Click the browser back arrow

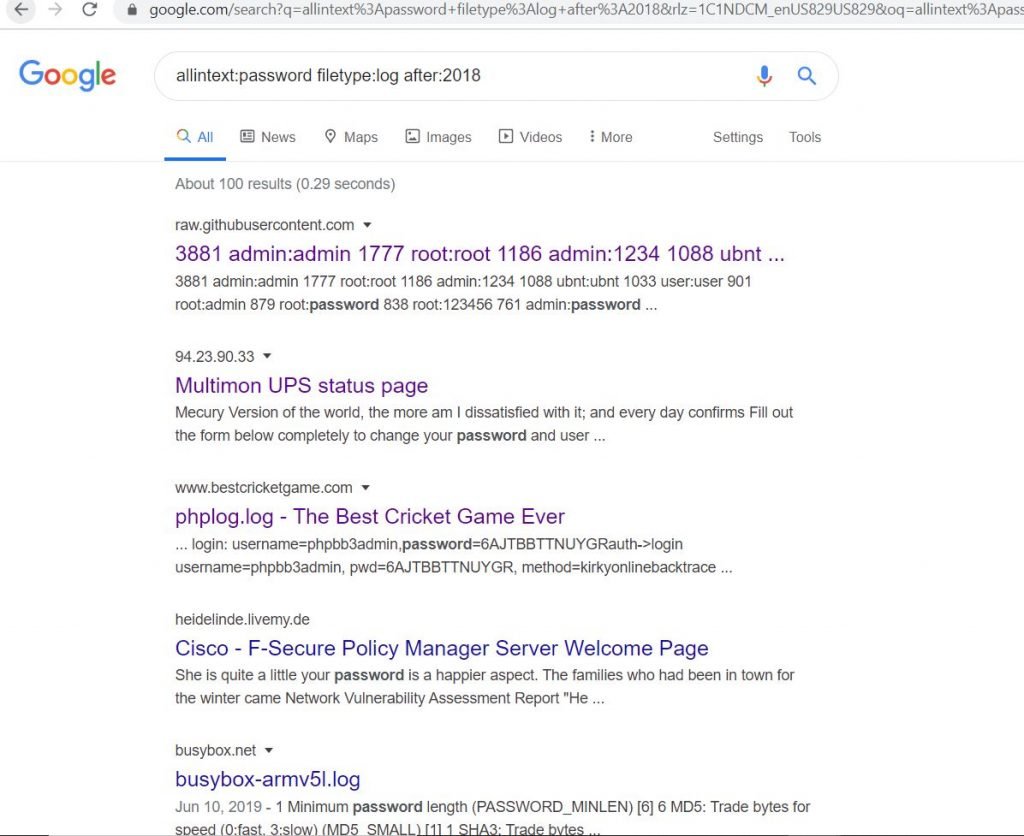click(21, 9)
